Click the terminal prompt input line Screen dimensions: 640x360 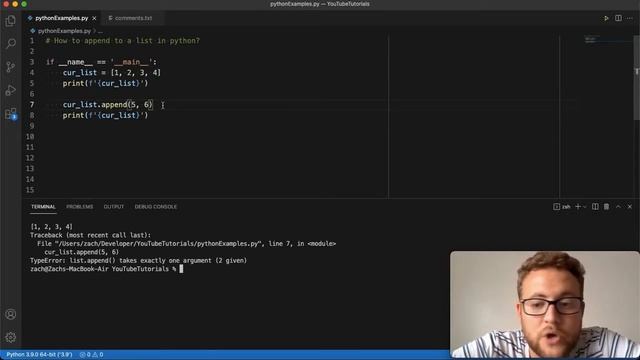point(107,269)
